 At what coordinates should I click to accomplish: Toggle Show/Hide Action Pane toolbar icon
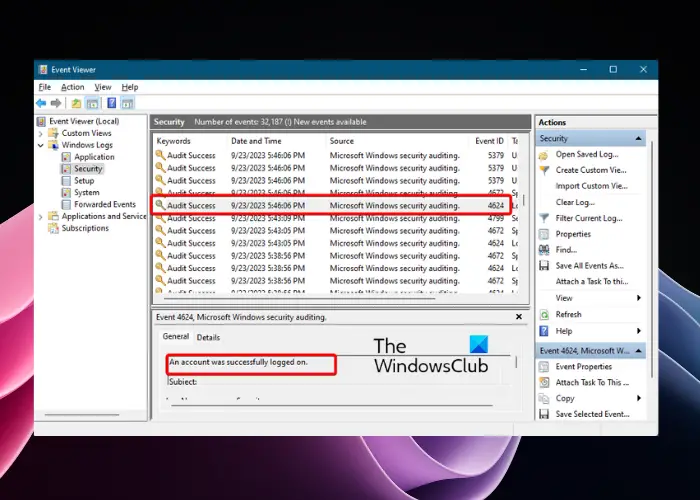[x=127, y=104]
